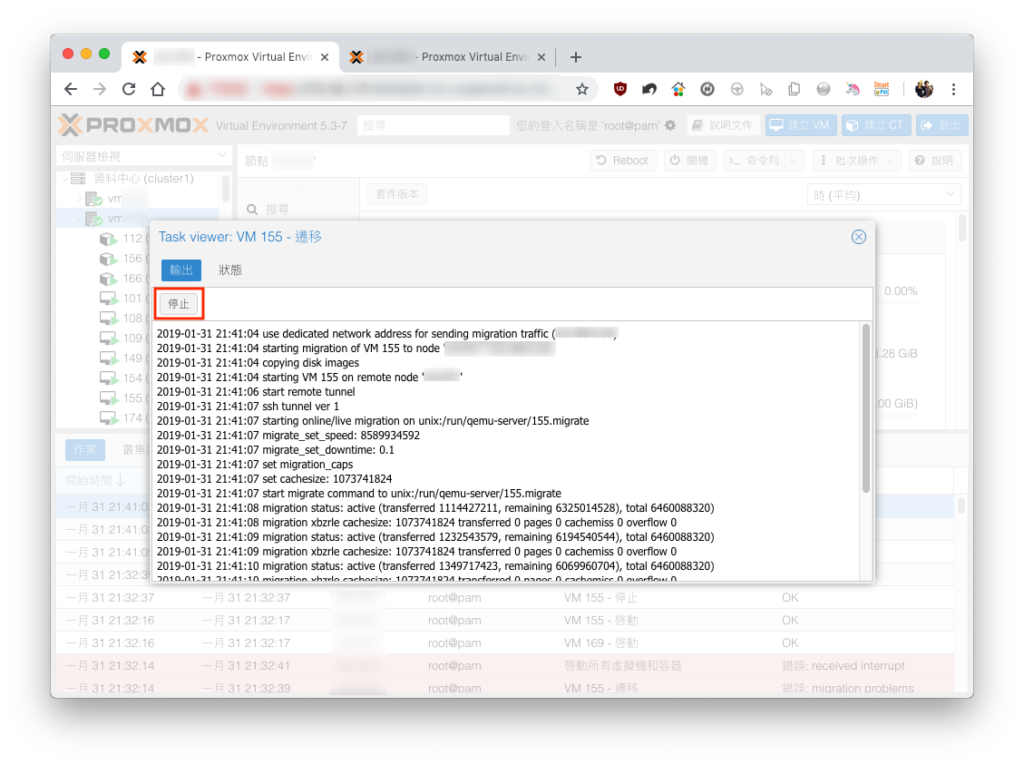Click the VM 169 - 啓動 task row
This screenshot has width=1024, height=765.
(x=505, y=643)
